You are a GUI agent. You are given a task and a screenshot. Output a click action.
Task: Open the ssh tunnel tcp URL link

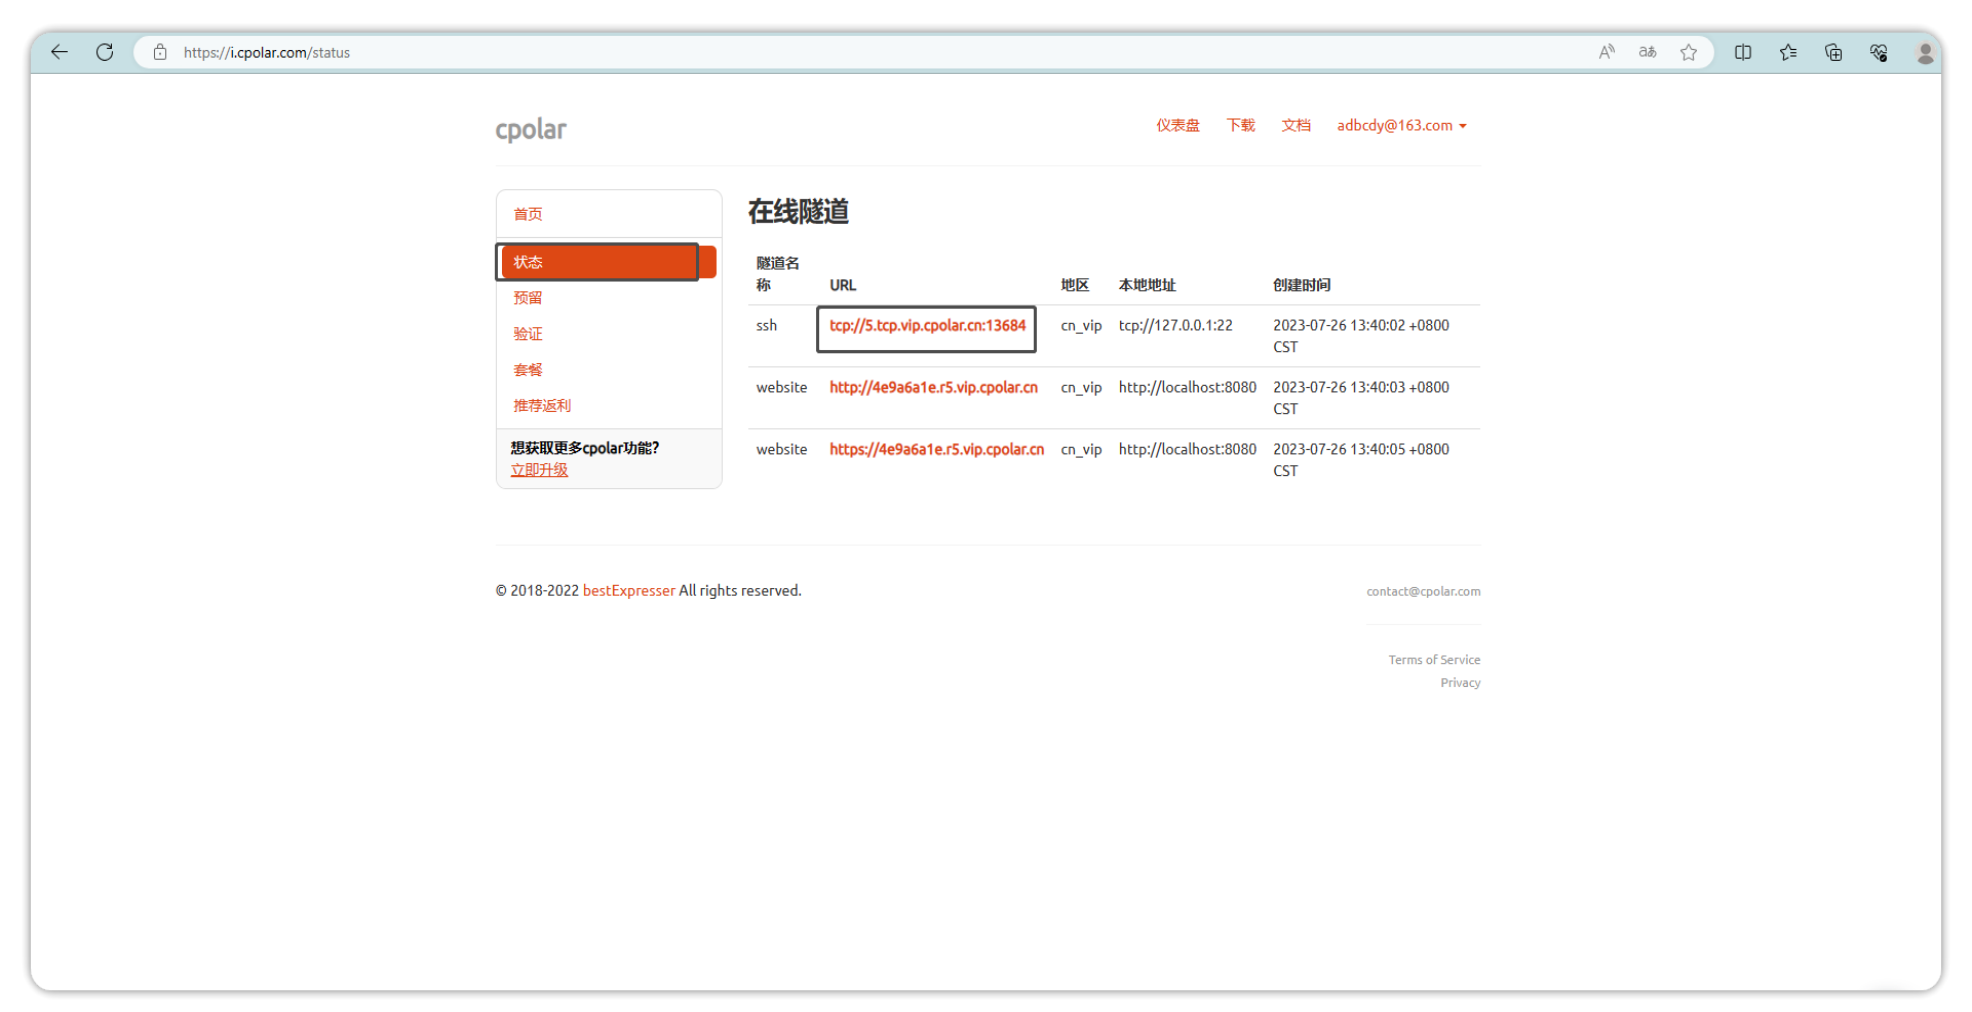tap(927, 326)
